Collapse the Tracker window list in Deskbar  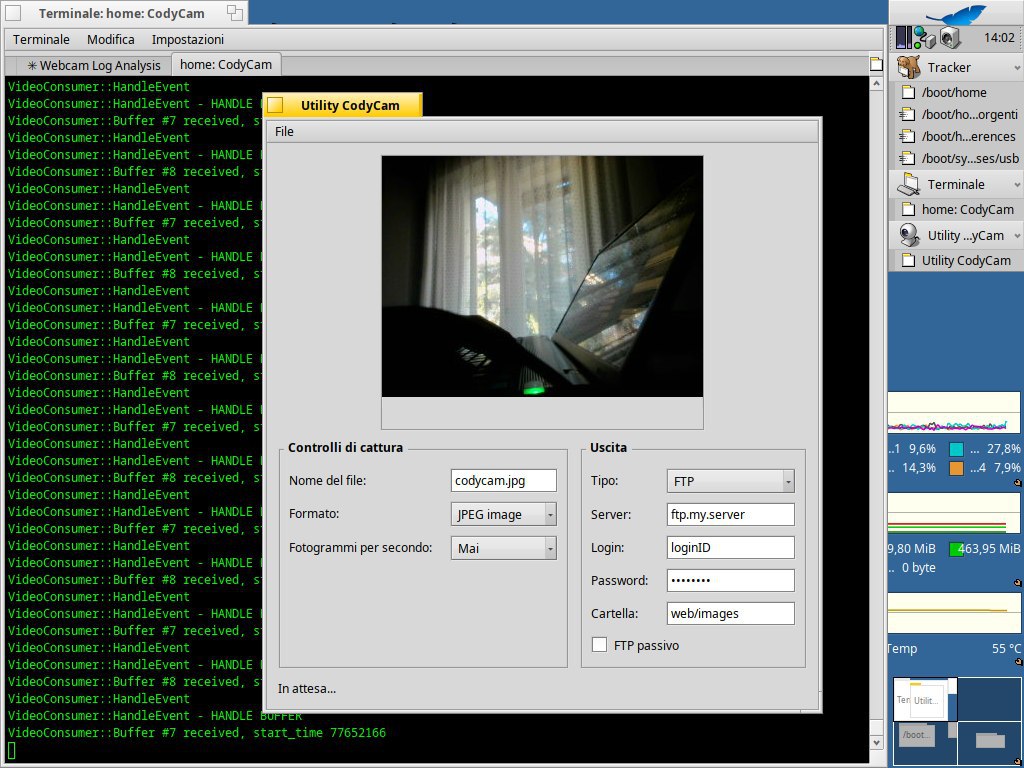(1016, 68)
